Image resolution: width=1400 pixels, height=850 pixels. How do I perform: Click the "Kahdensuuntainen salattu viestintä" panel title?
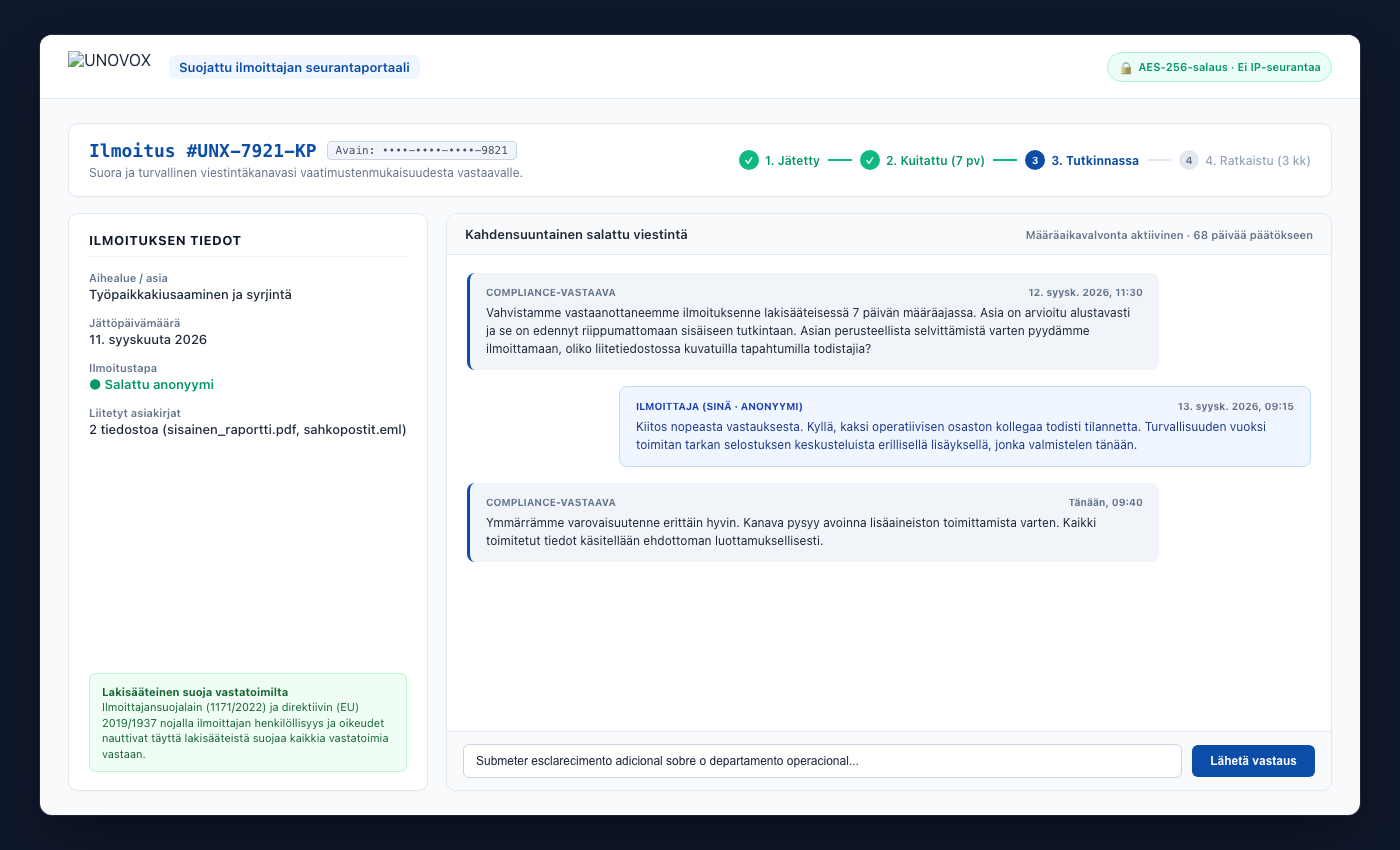(576, 234)
